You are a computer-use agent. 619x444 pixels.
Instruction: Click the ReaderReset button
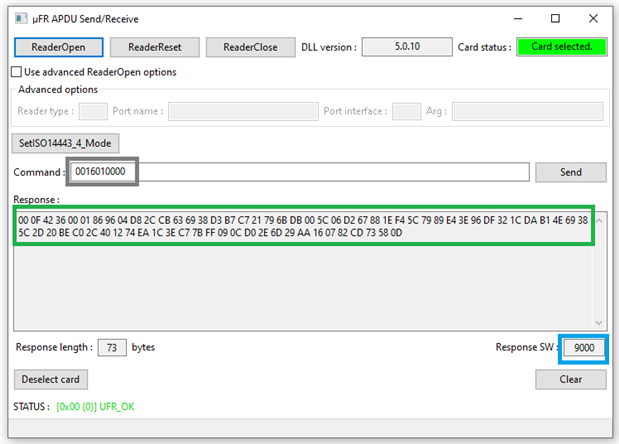155,47
